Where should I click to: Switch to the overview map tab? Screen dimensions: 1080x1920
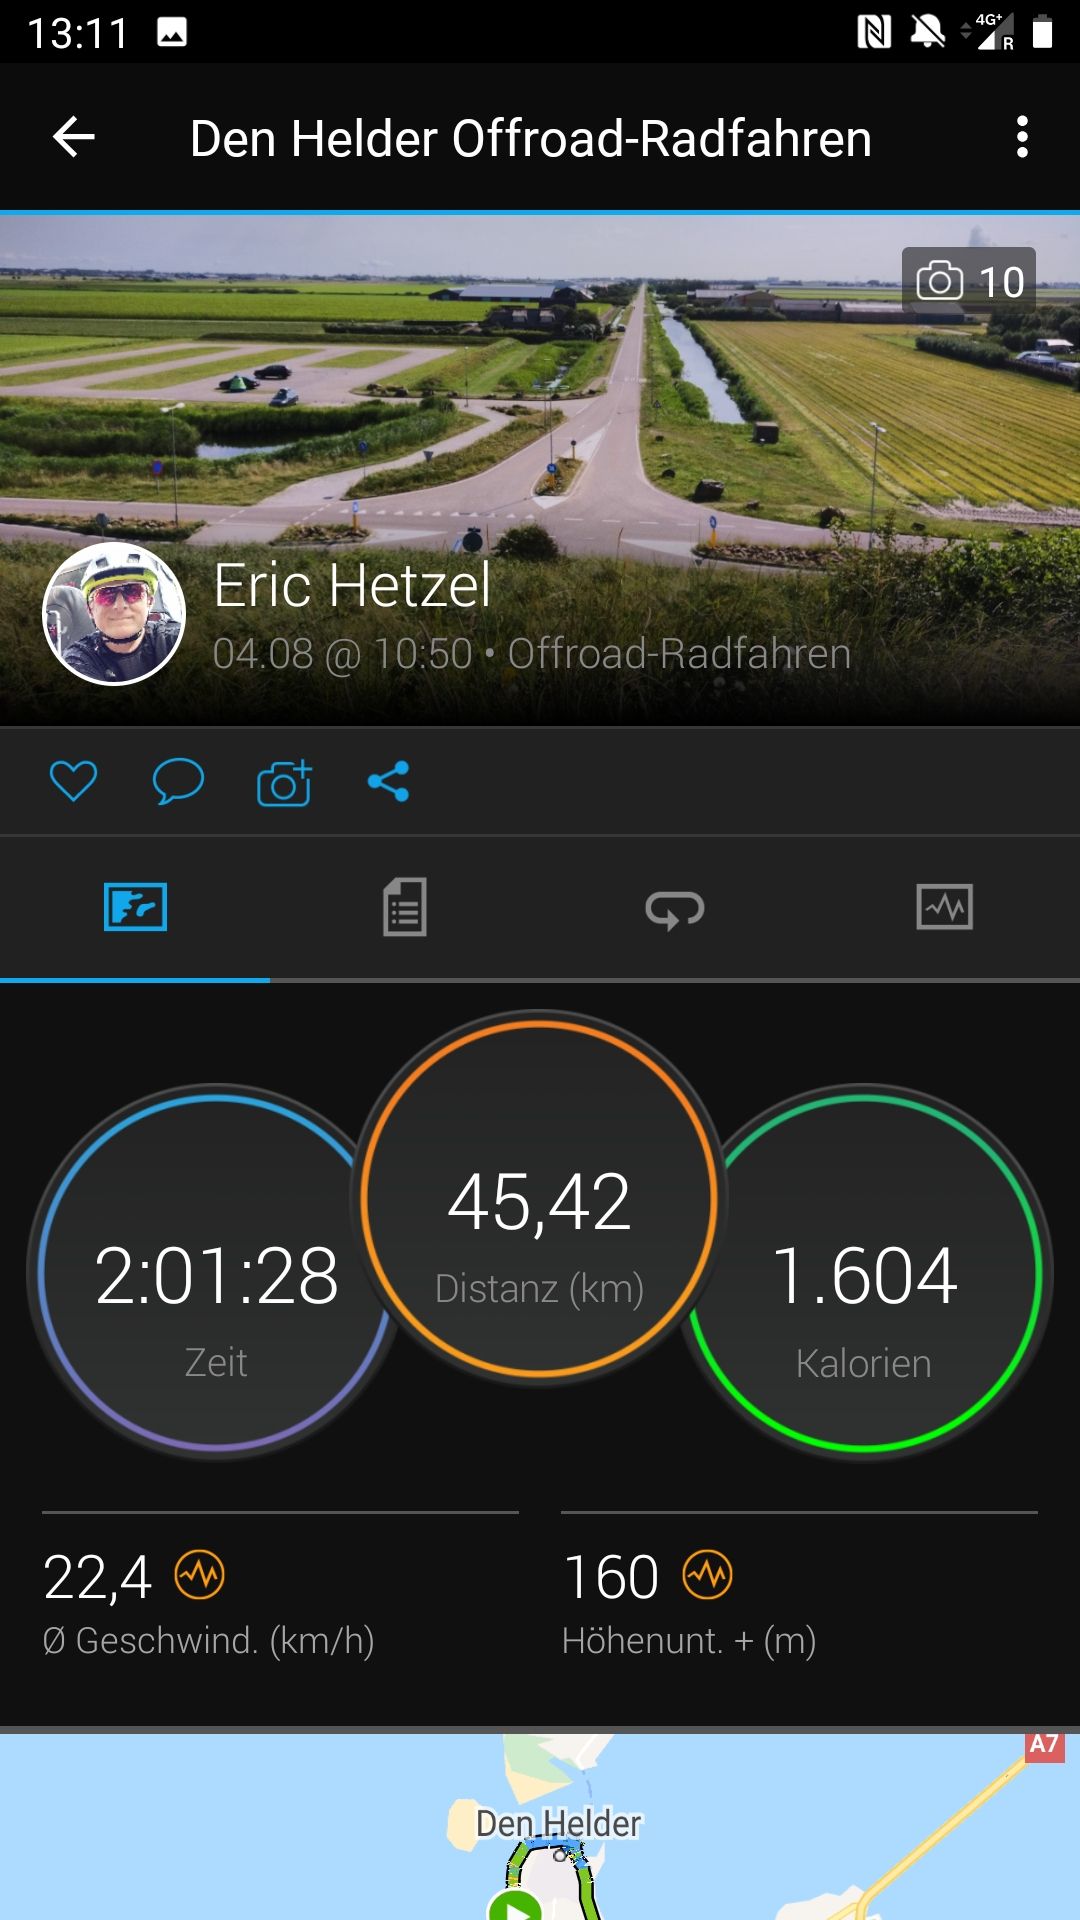[x=135, y=907]
